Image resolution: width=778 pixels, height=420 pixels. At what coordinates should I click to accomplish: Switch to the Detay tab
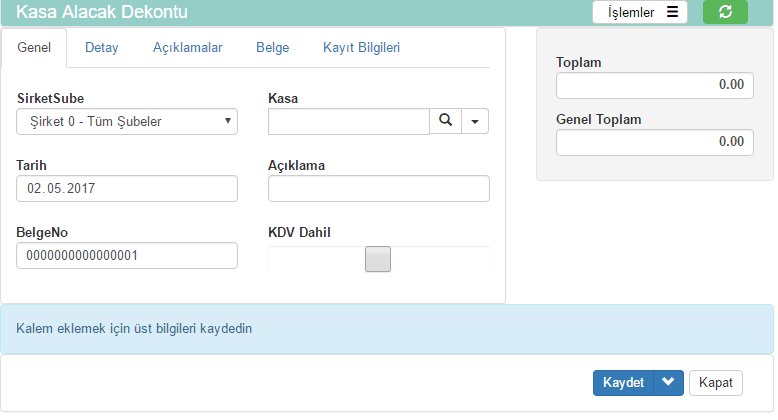101,47
